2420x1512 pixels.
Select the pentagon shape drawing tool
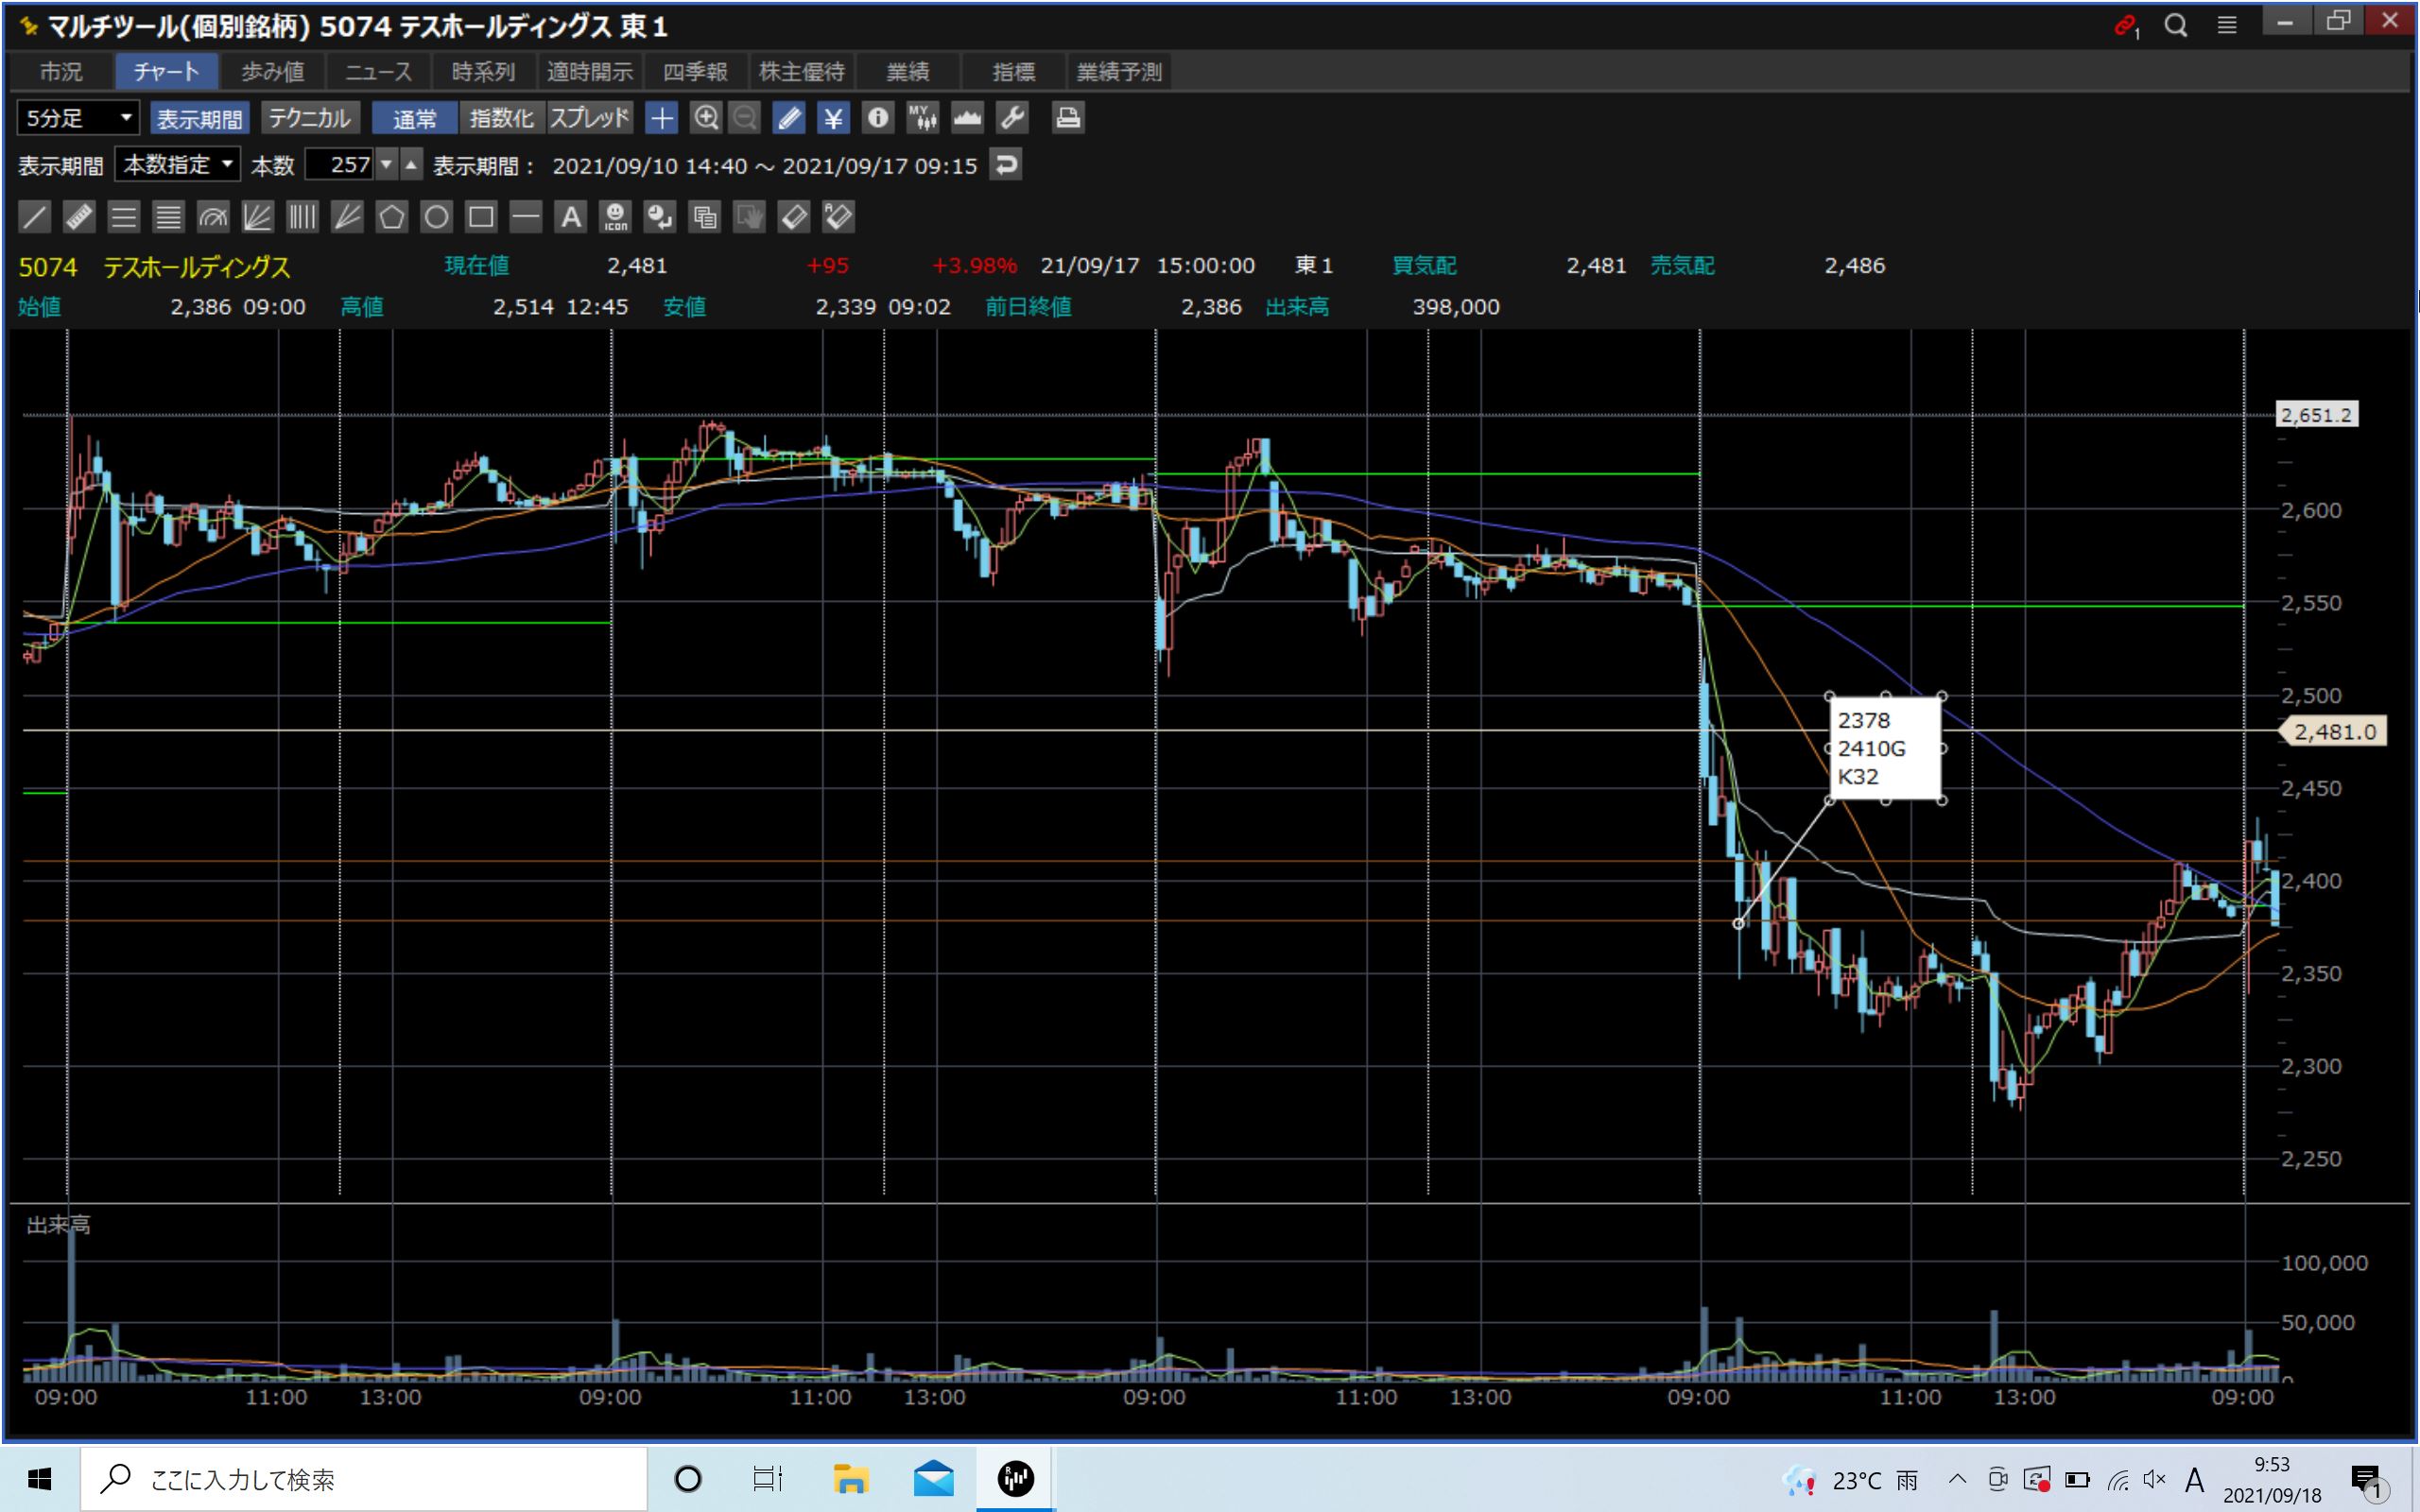pyautogui.click(x=392, y=217)
